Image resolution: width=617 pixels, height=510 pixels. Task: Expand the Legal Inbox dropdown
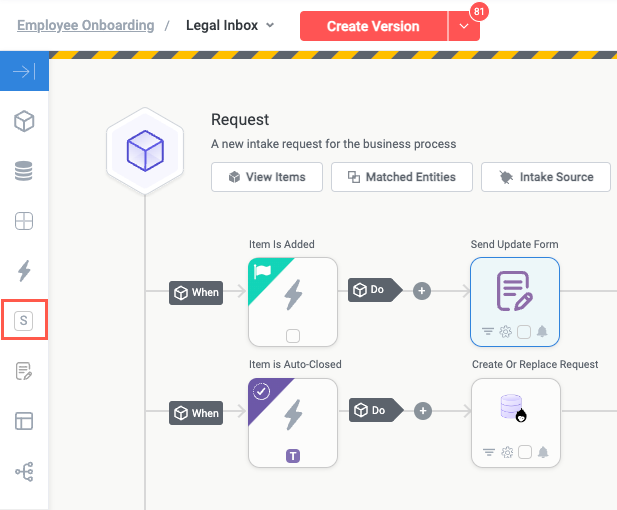click(x=270, y=26)
